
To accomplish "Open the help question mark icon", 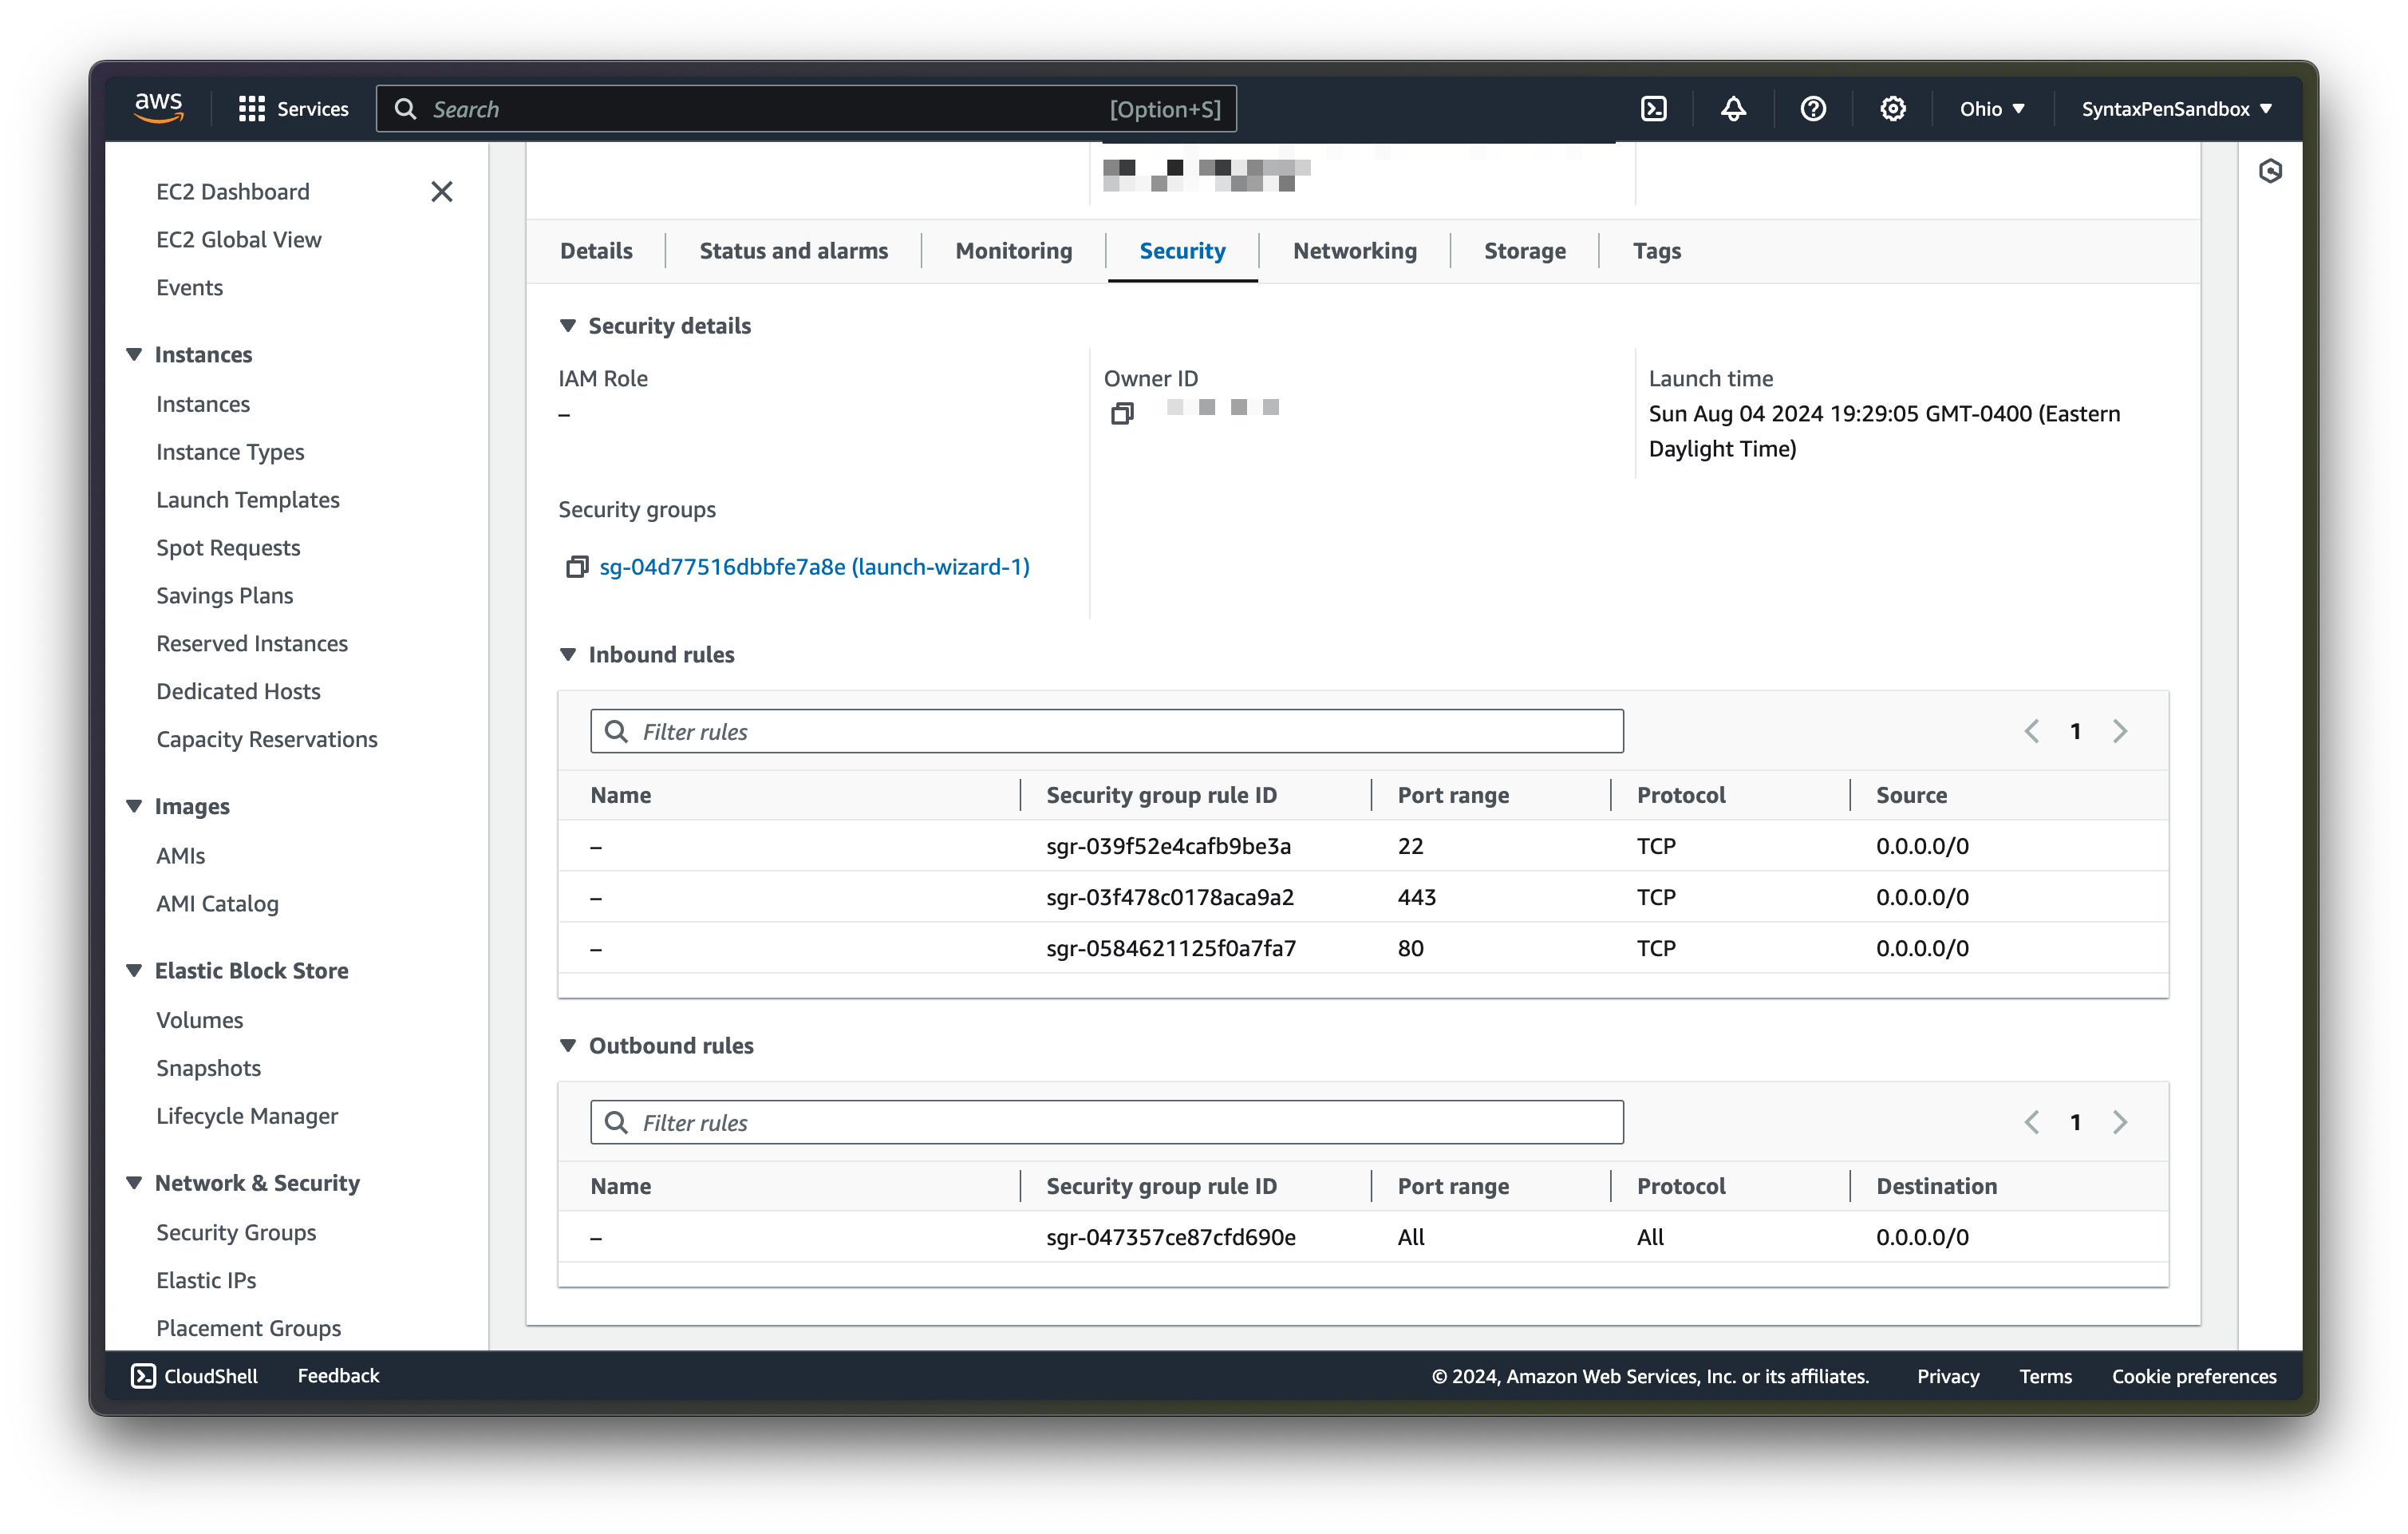I will (1813, 108).
